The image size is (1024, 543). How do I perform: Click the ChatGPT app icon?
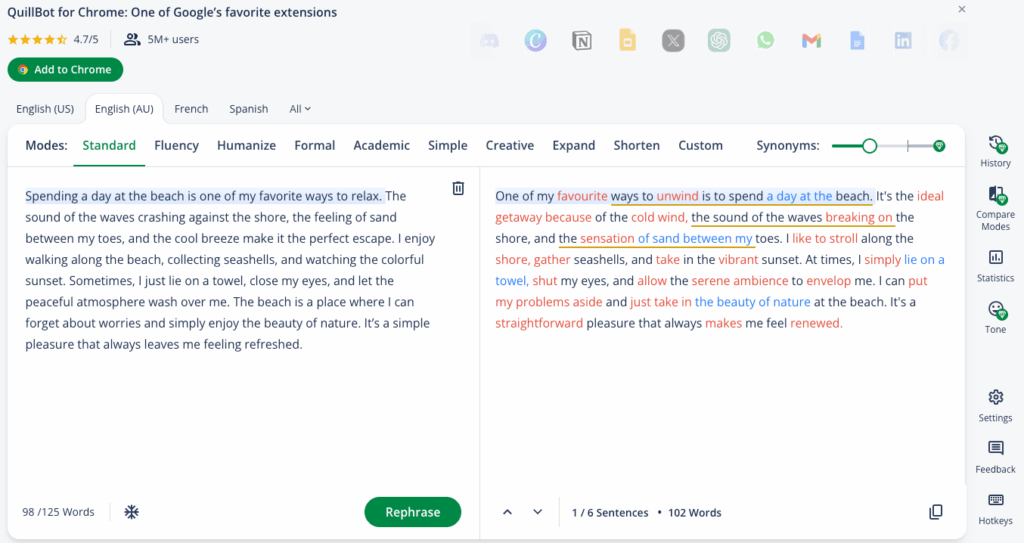click(x=719, y=41)
